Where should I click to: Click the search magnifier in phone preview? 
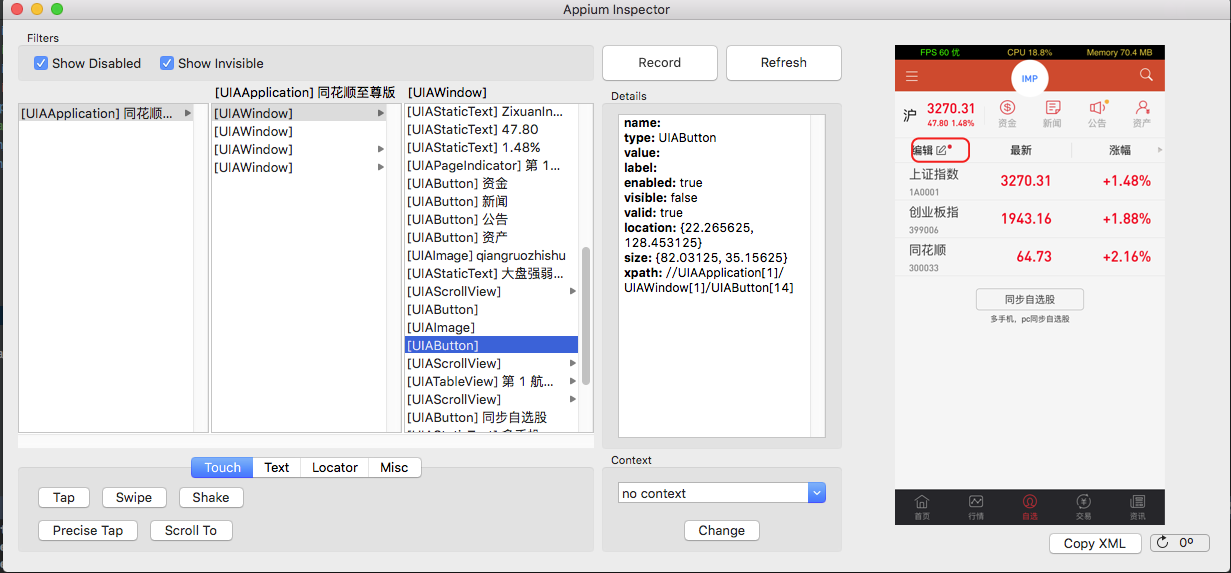tap(1146, 75)
